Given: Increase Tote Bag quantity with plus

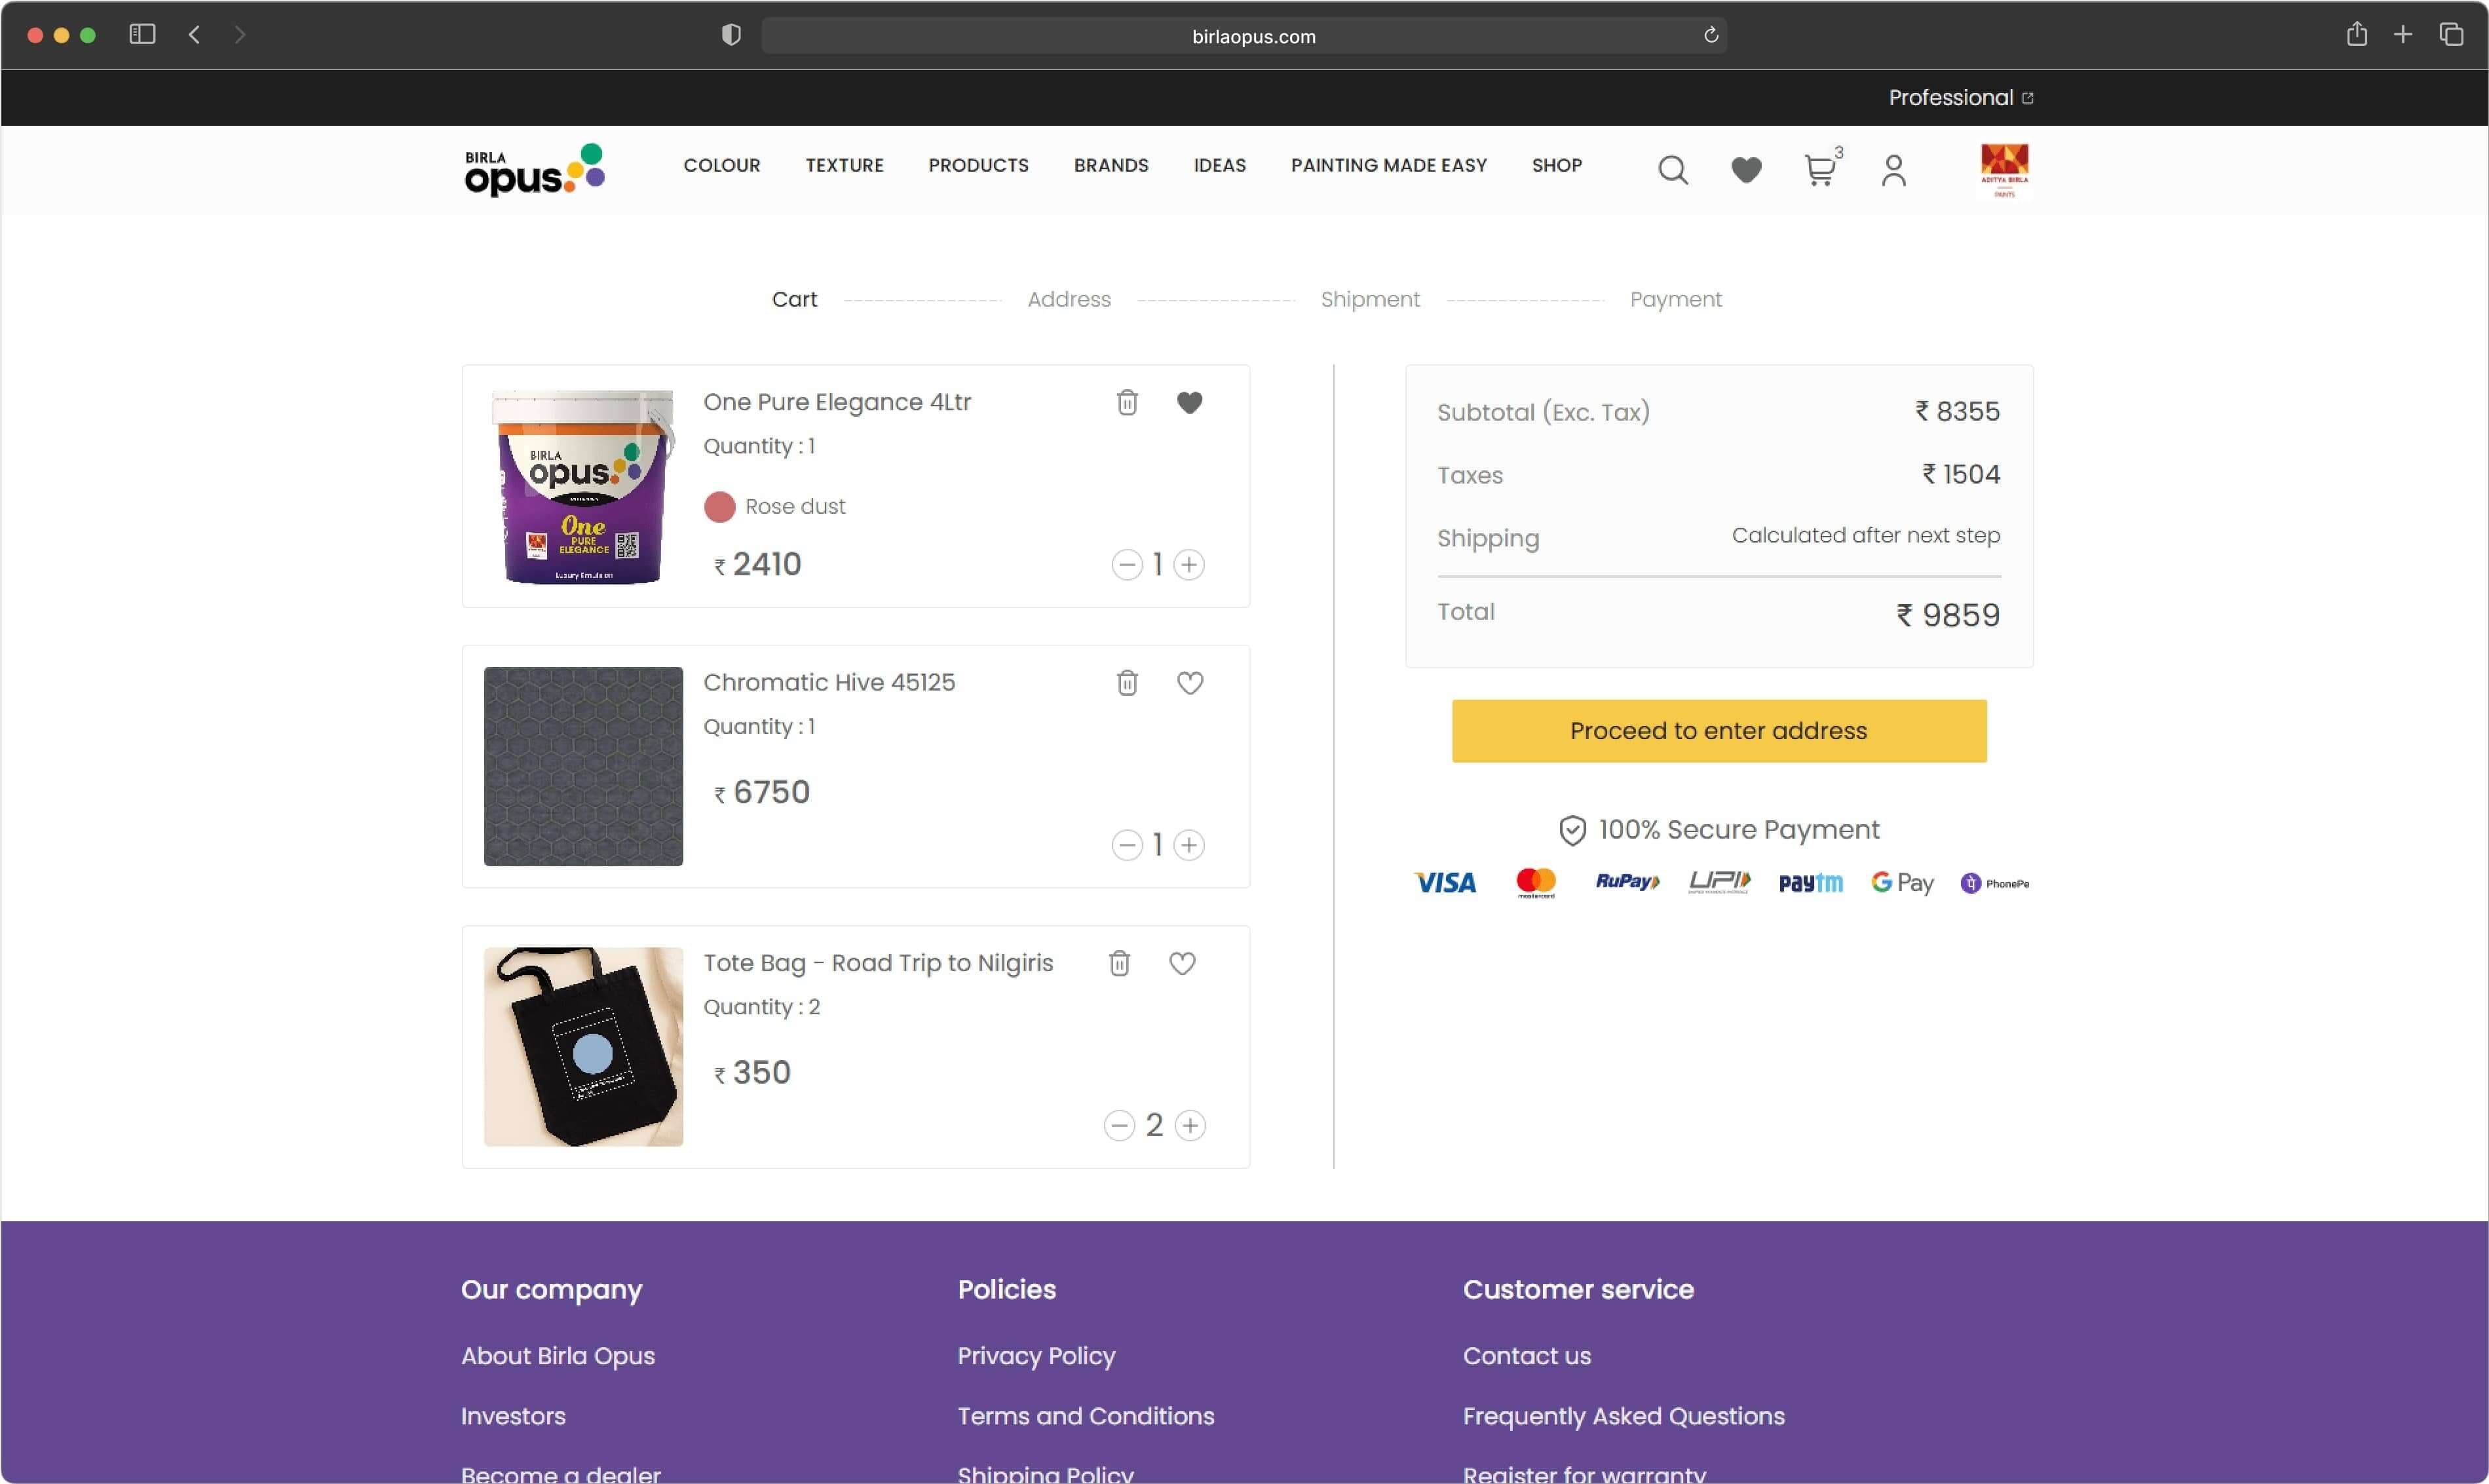Looking at the screenshot, I should [1189, 1125].
